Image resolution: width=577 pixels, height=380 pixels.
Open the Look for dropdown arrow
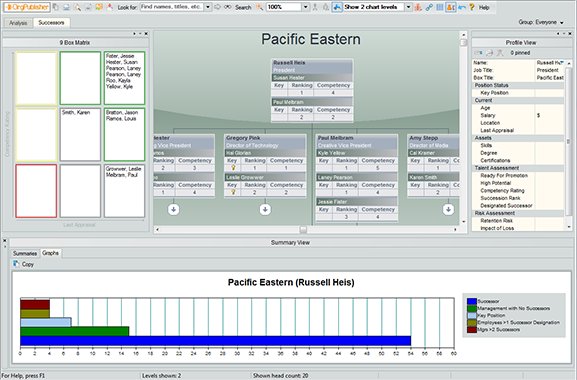coord(208,7)
